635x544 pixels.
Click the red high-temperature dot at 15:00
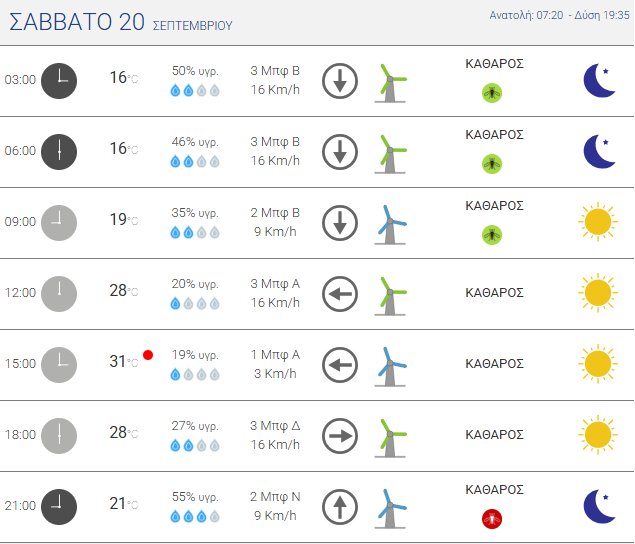(x=148, y=355)
